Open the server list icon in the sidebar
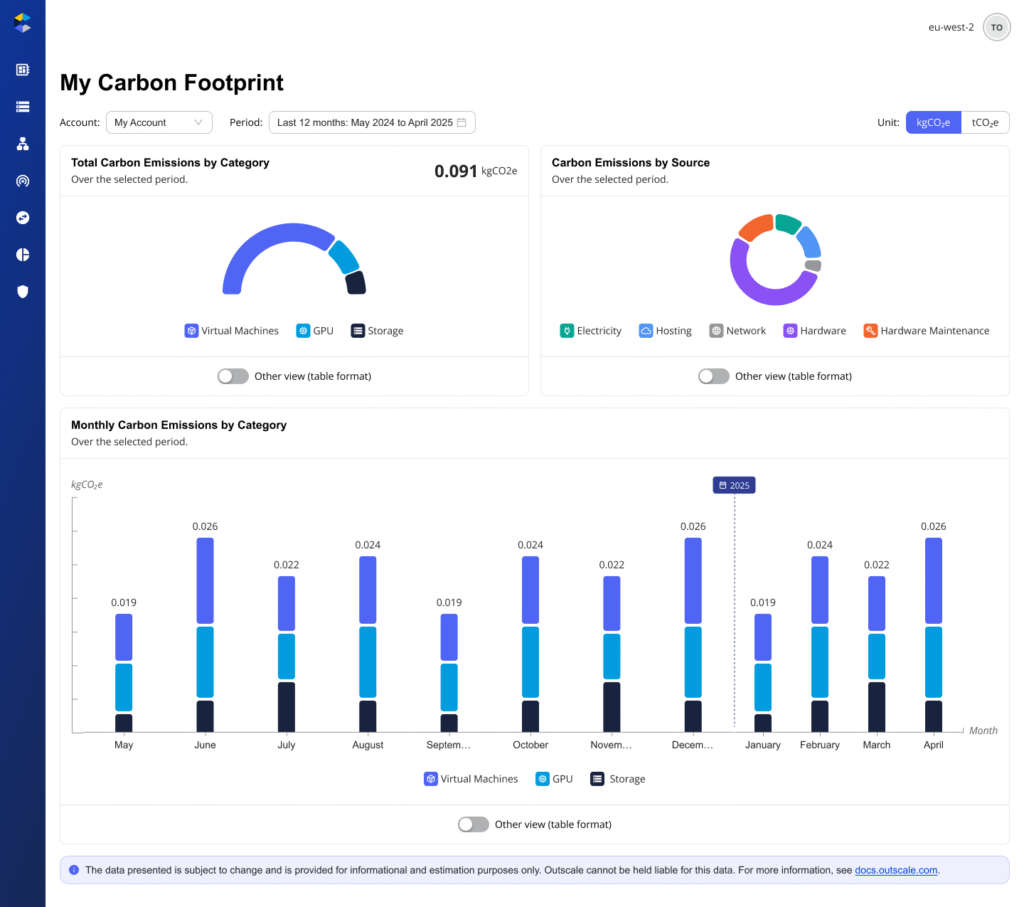The image size is (1024, 907). pyautogui.click(x=22, y=106)
